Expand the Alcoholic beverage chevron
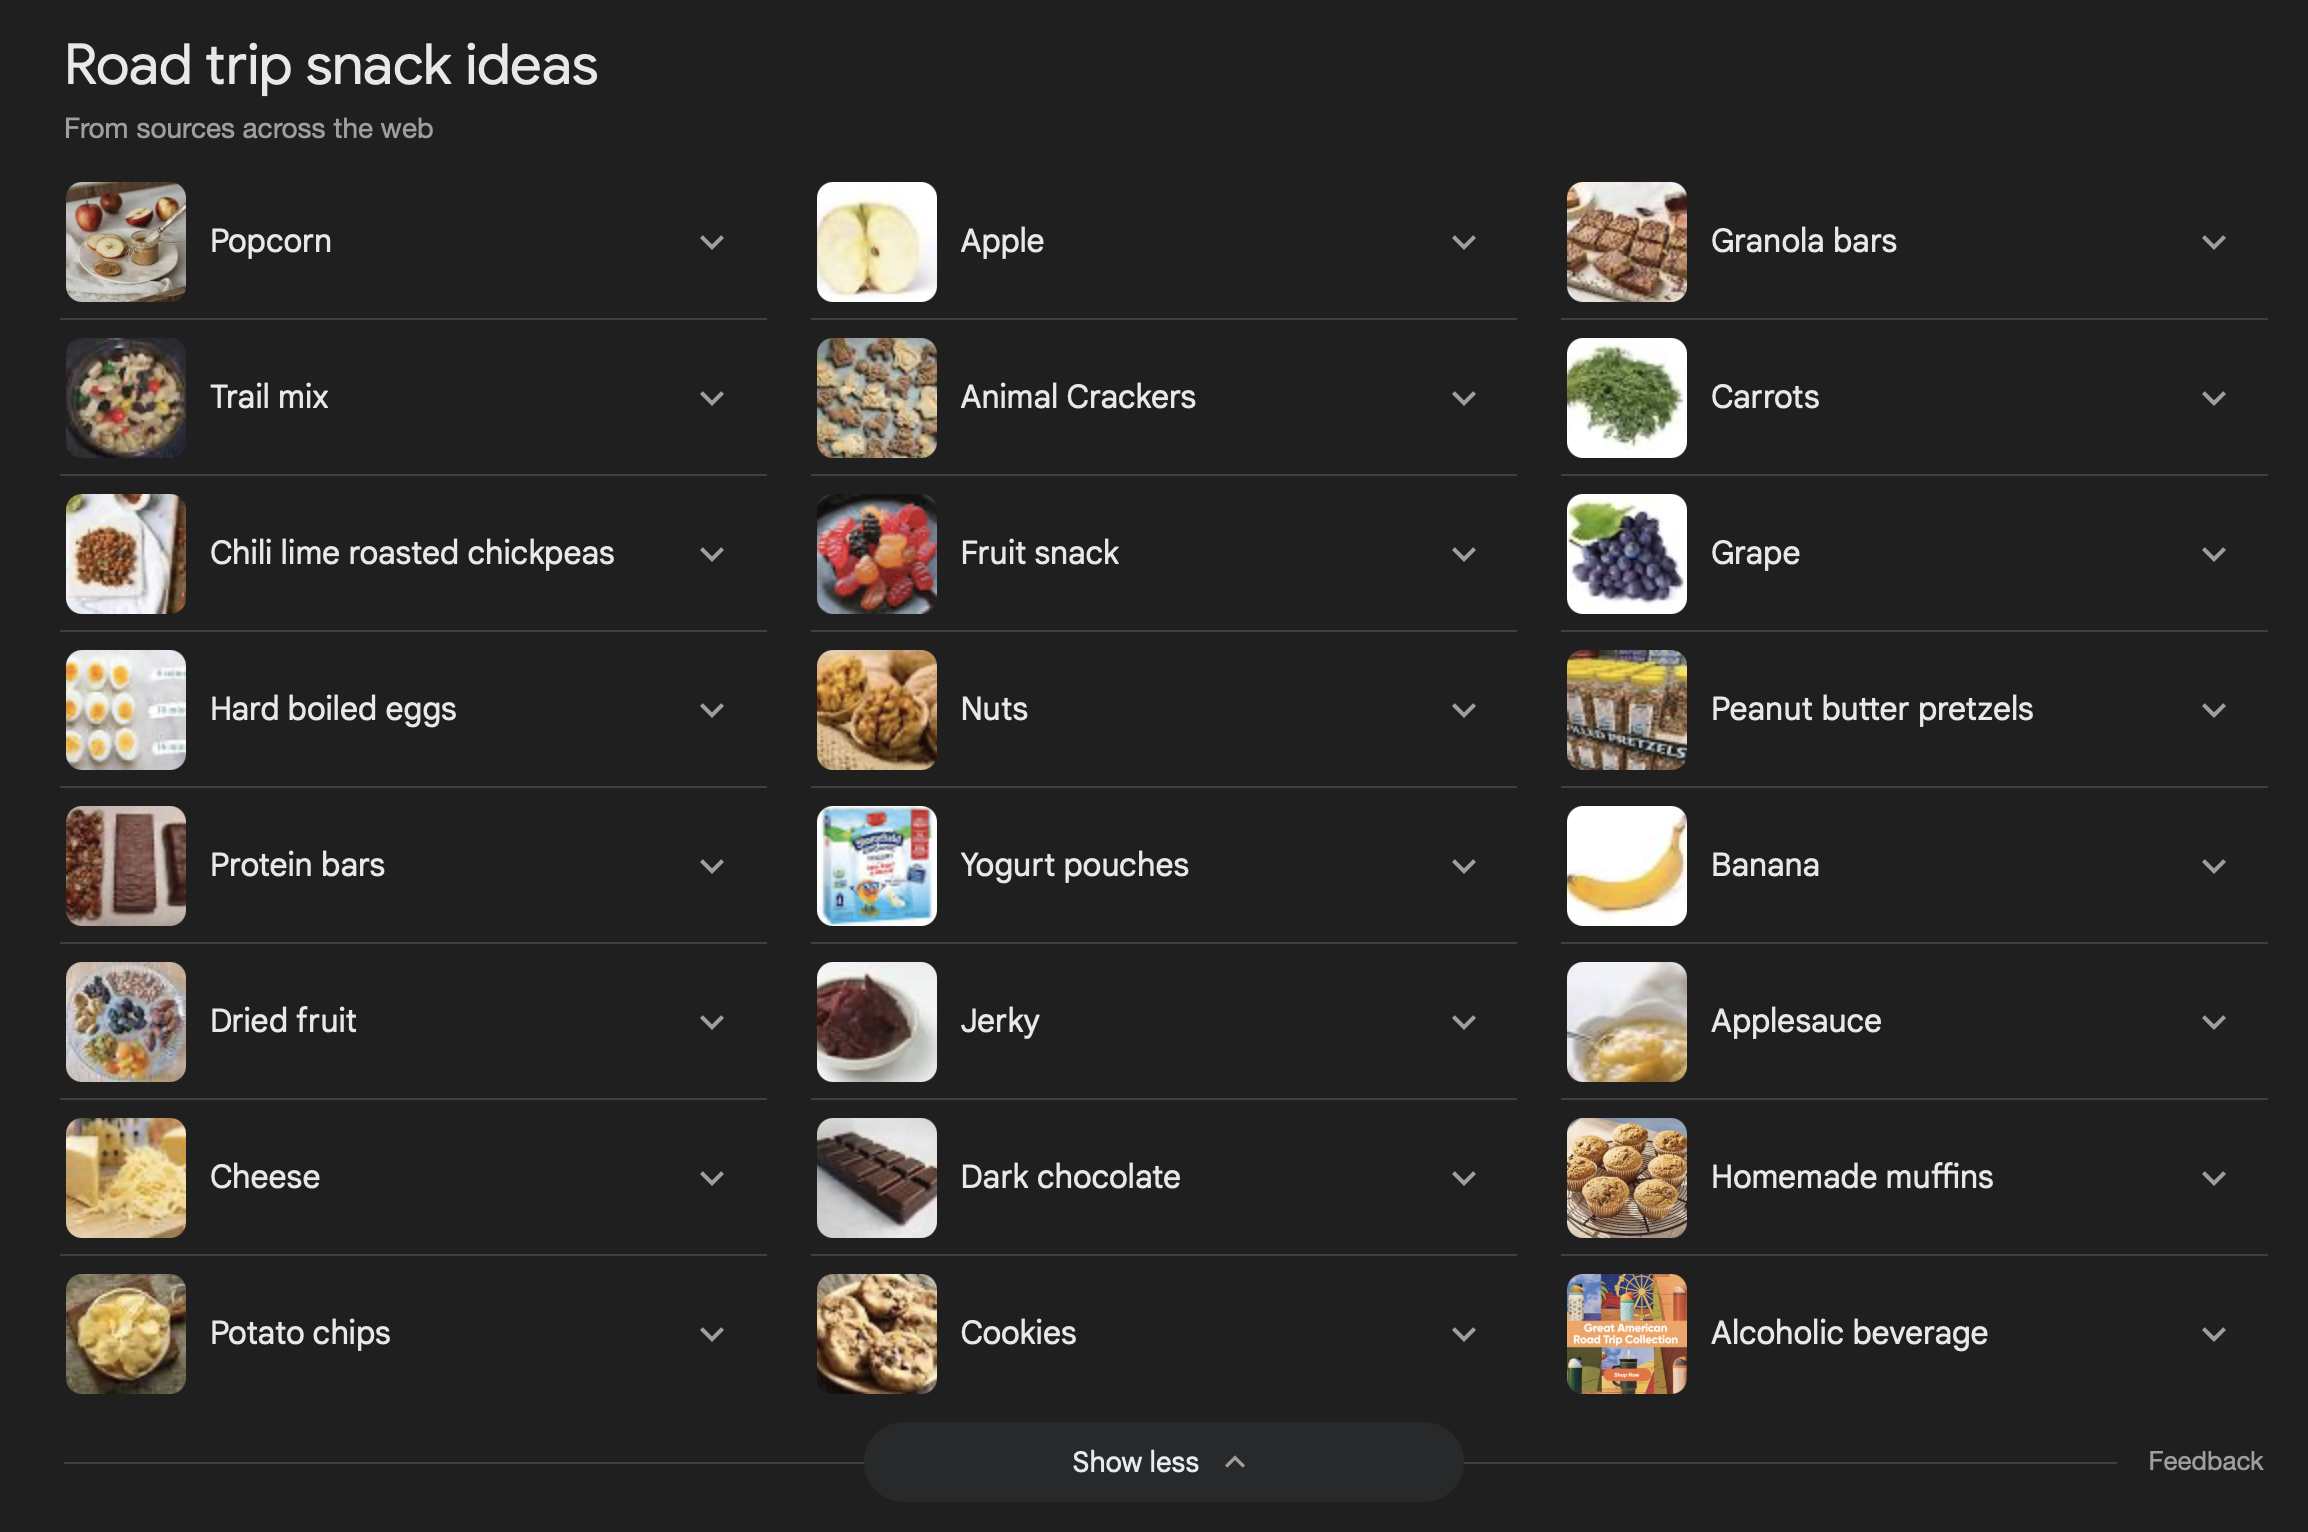 2214,1334
